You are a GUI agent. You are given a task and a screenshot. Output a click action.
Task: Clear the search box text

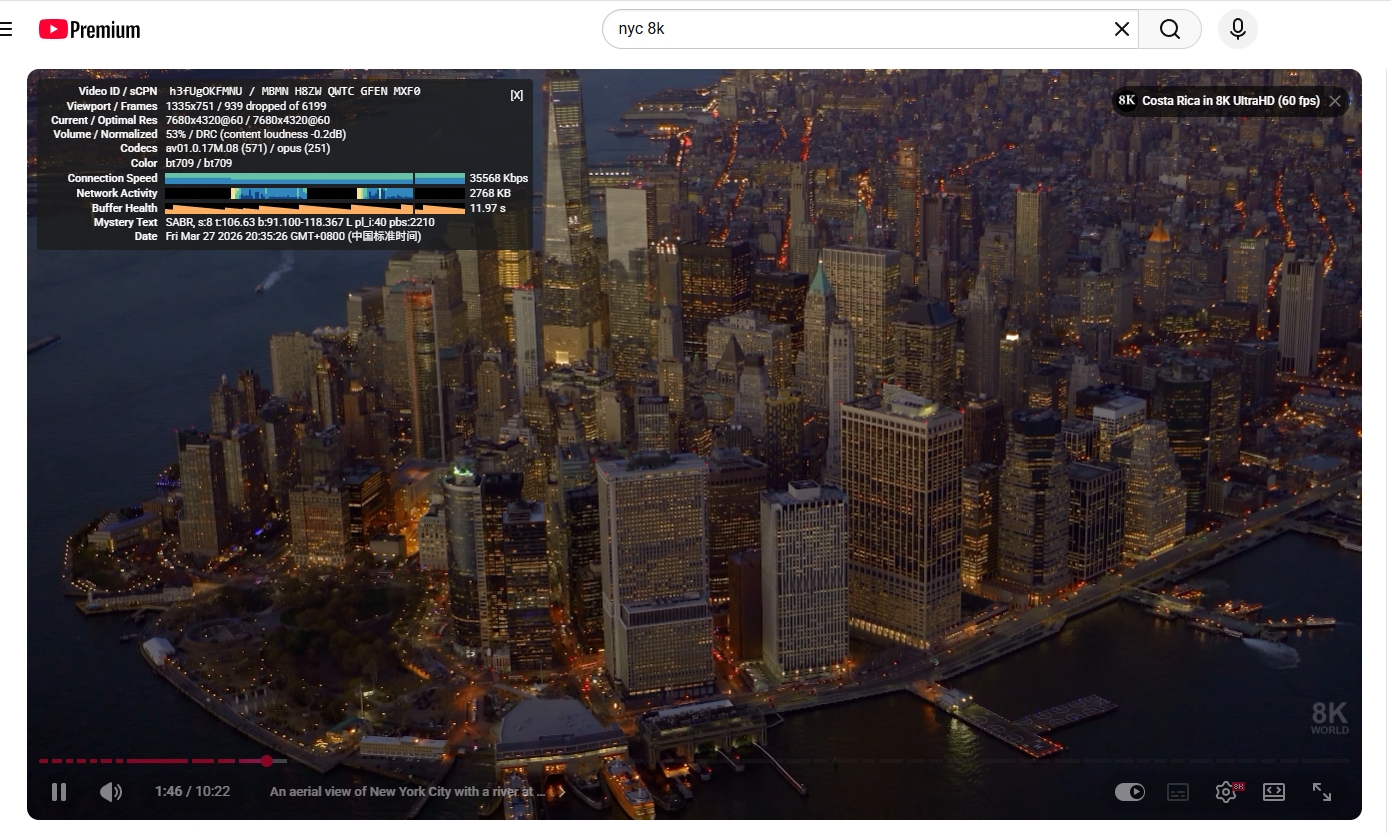pos(1121,29)
